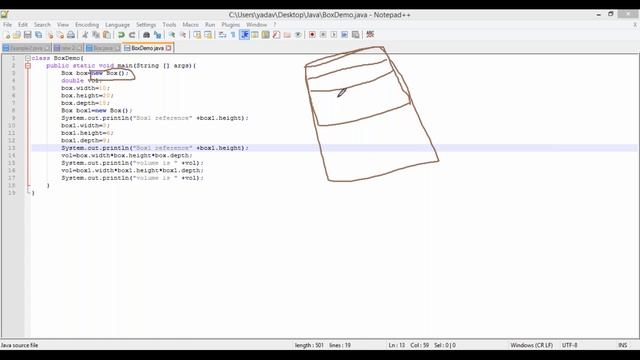
Task: Open the Language menu
Action: coord(118,24)
